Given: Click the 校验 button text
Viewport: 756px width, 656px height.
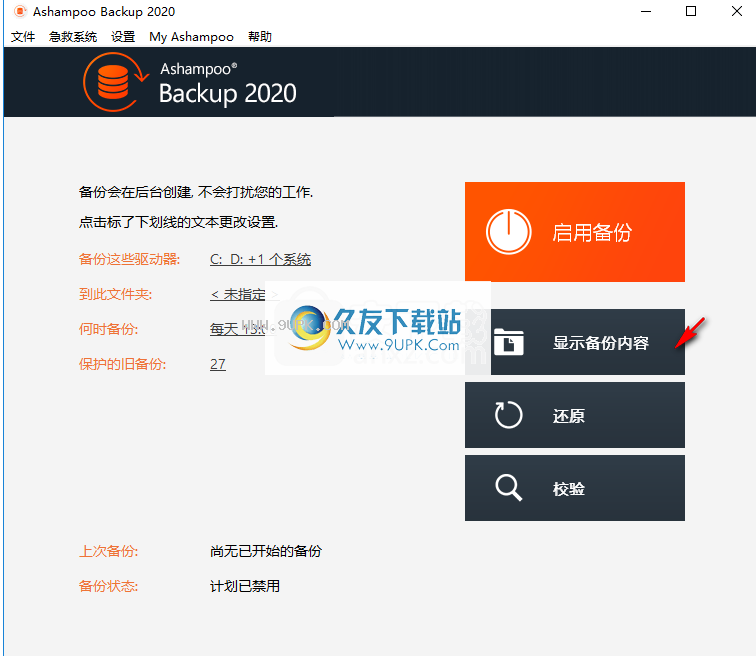Looking at the screenshot, I should pyautogui.click(x=569, y=489).
